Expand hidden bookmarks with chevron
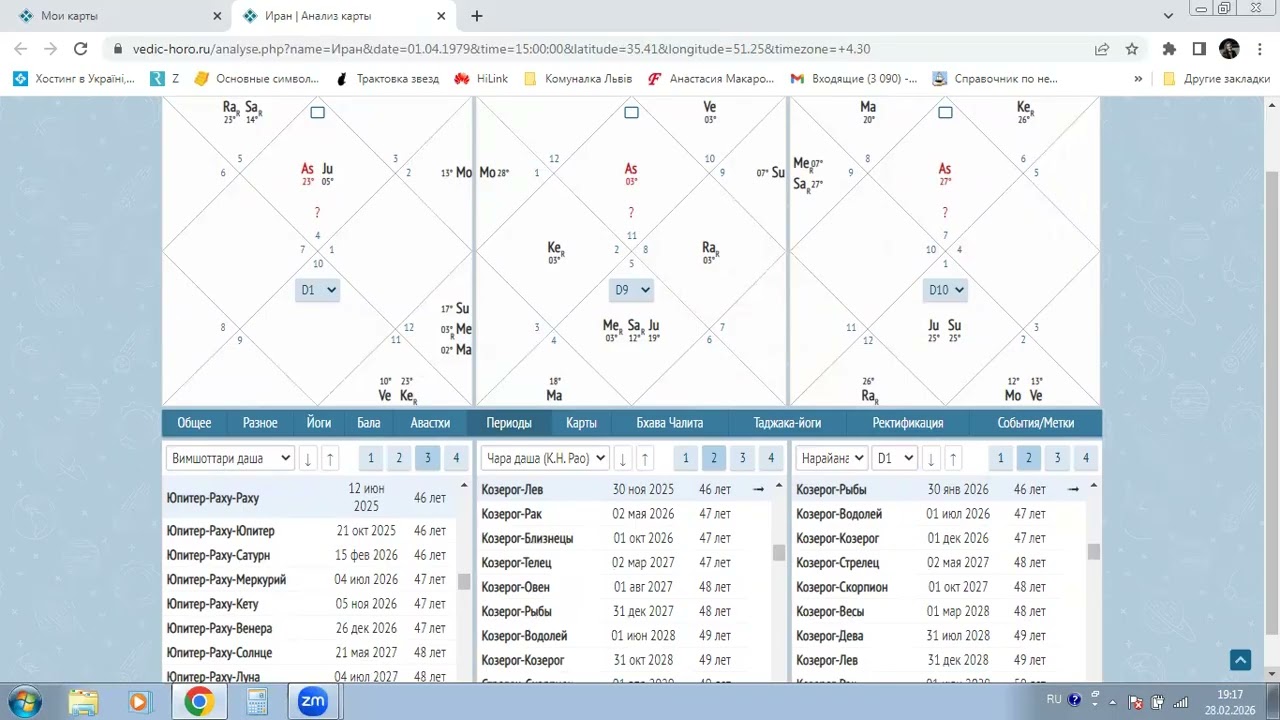 coord(1138,78)
